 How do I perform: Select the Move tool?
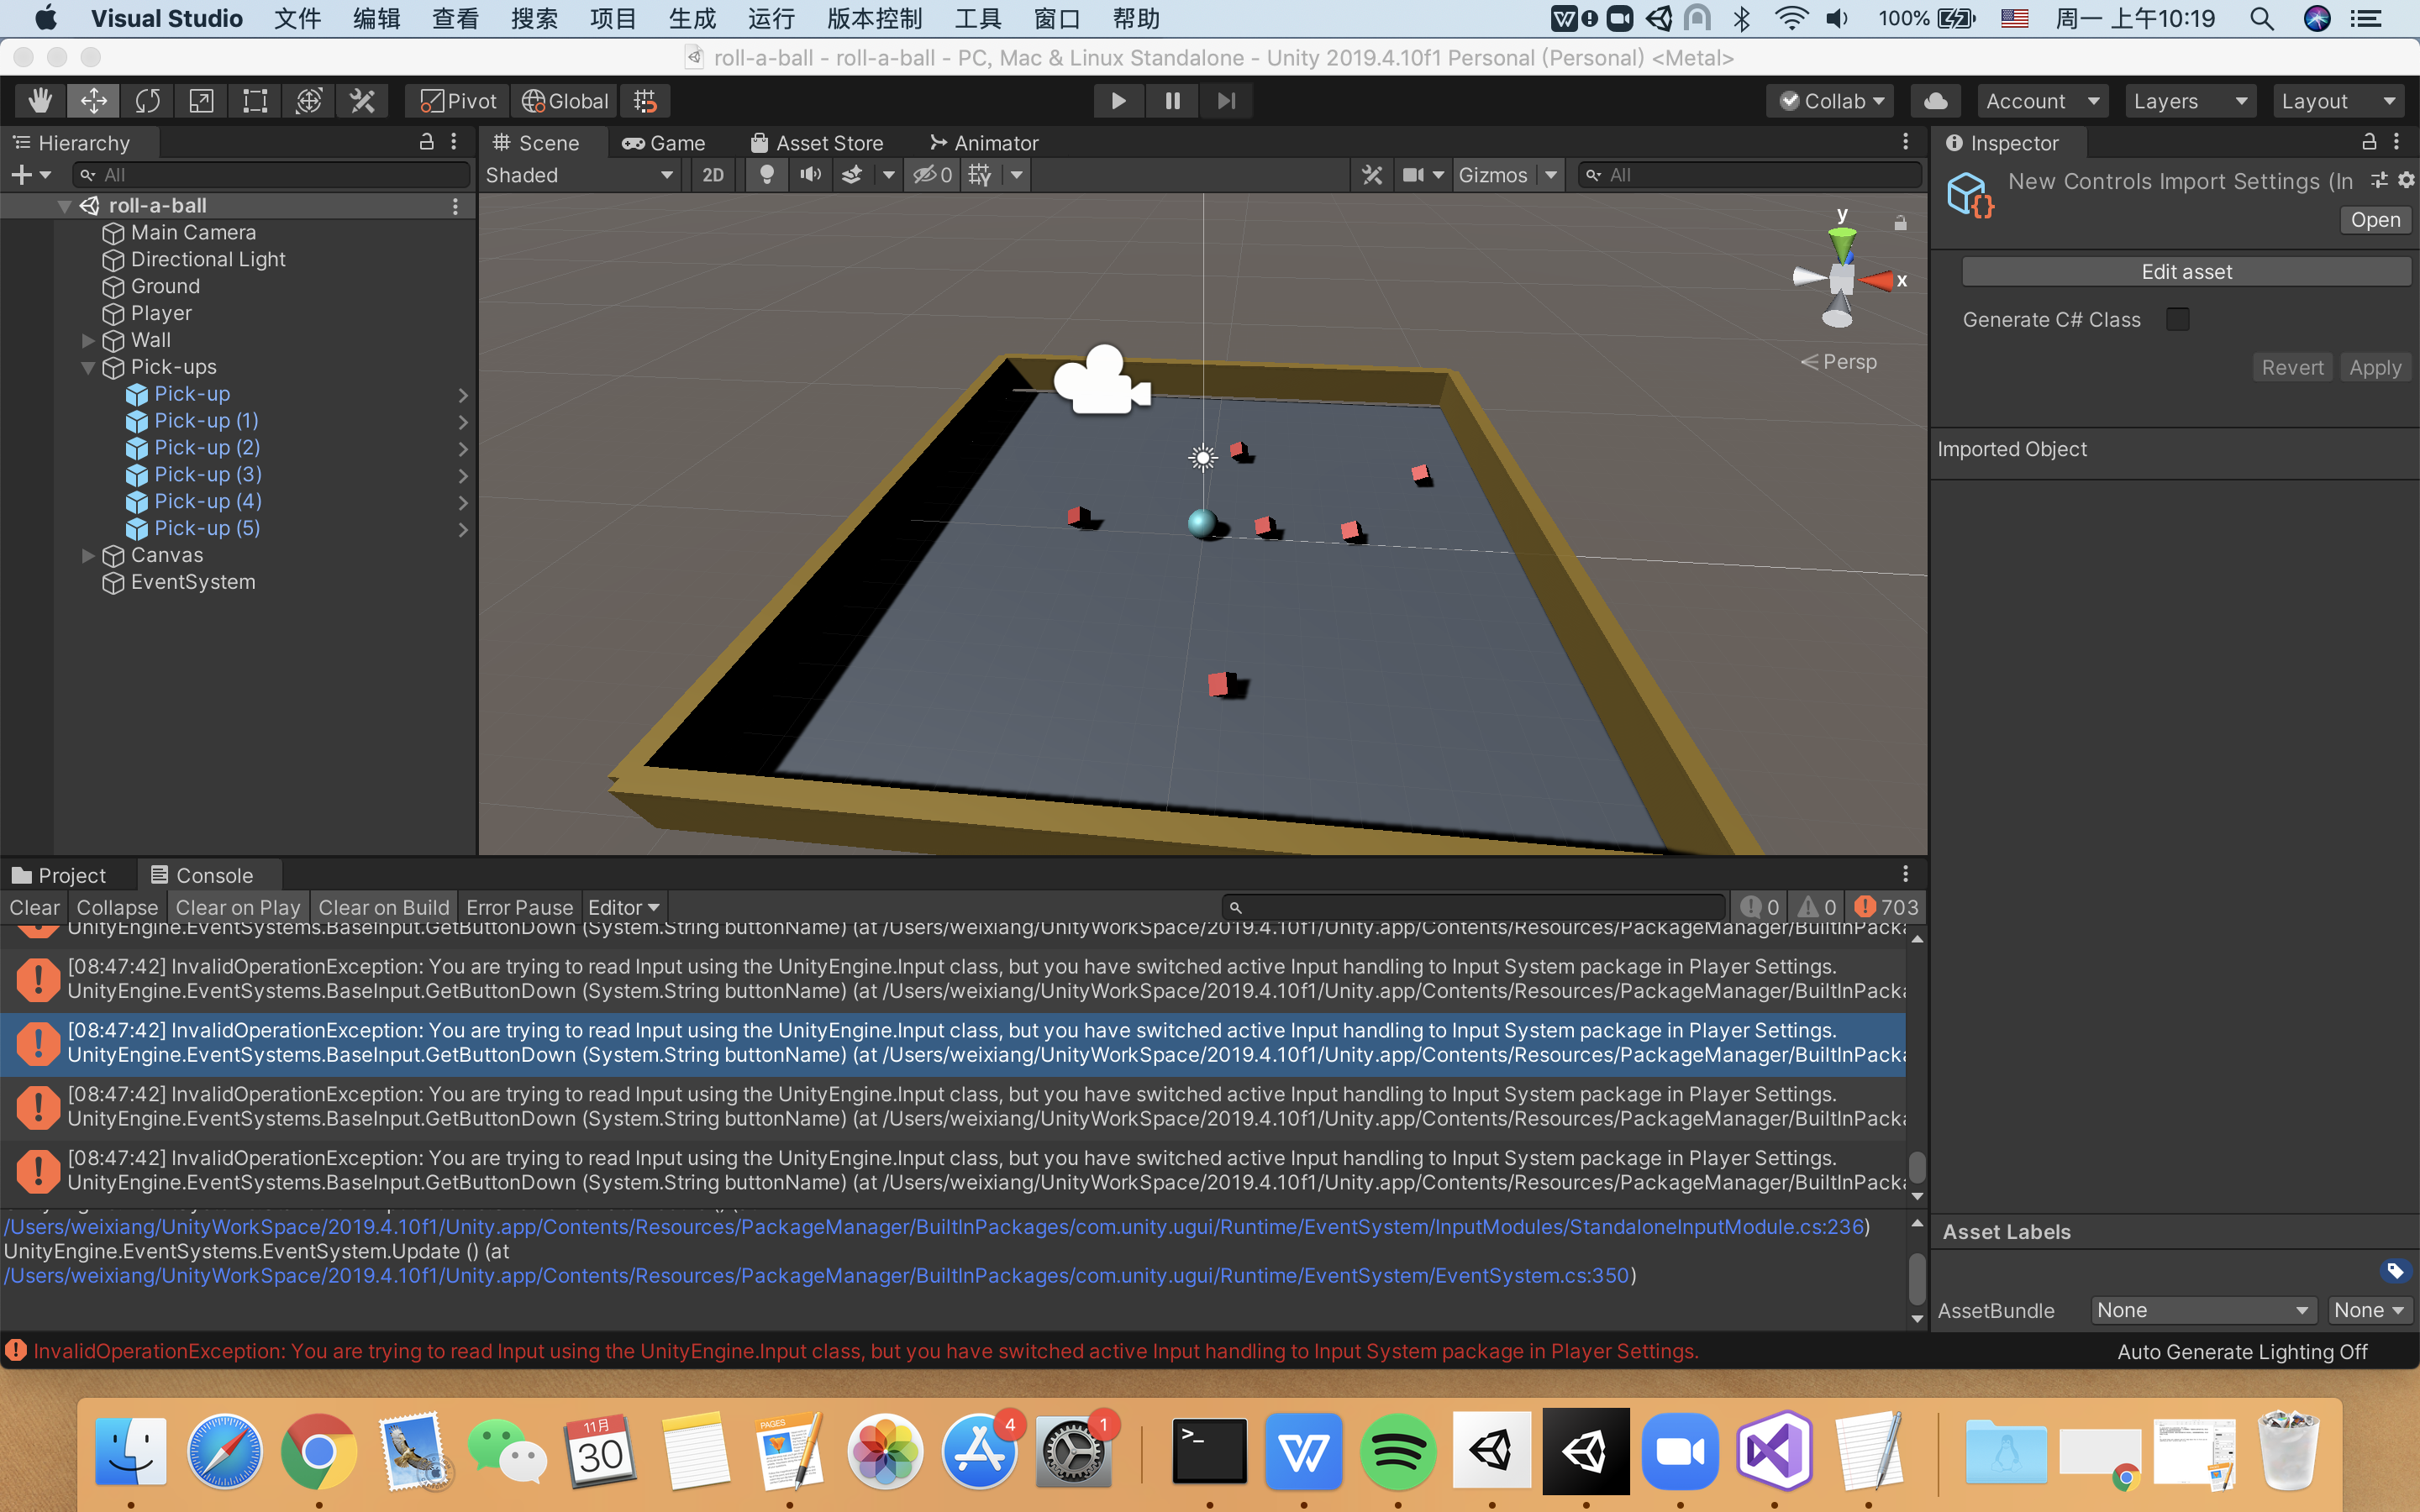coord(94,101)
